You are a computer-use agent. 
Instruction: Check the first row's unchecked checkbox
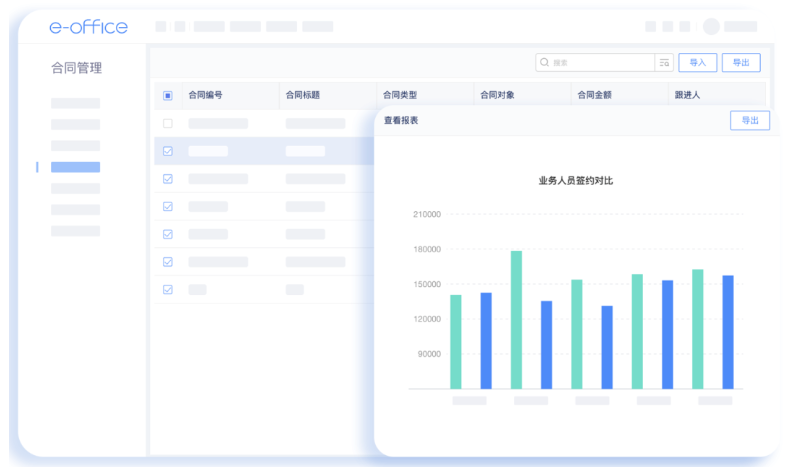click(x=168, y=124)
